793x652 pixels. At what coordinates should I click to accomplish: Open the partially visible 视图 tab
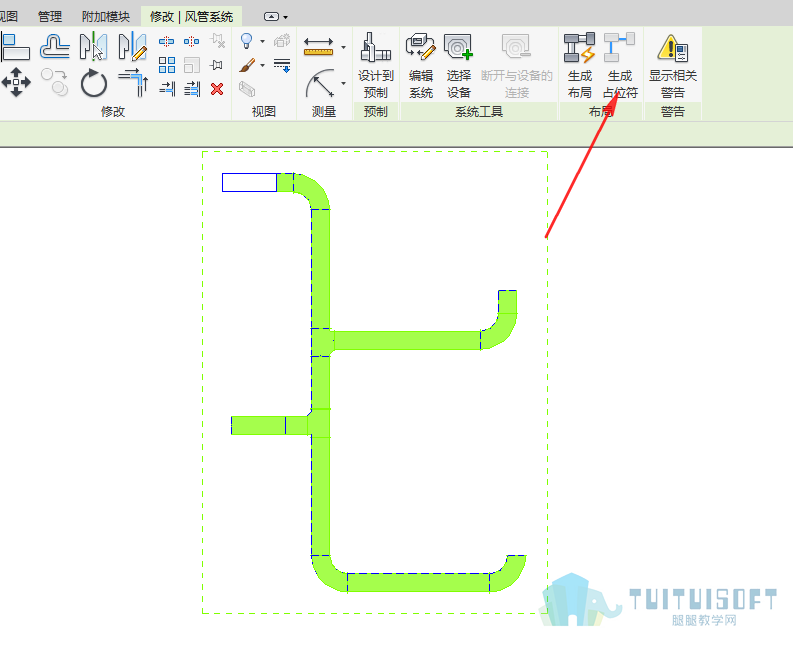click(9, 17)
